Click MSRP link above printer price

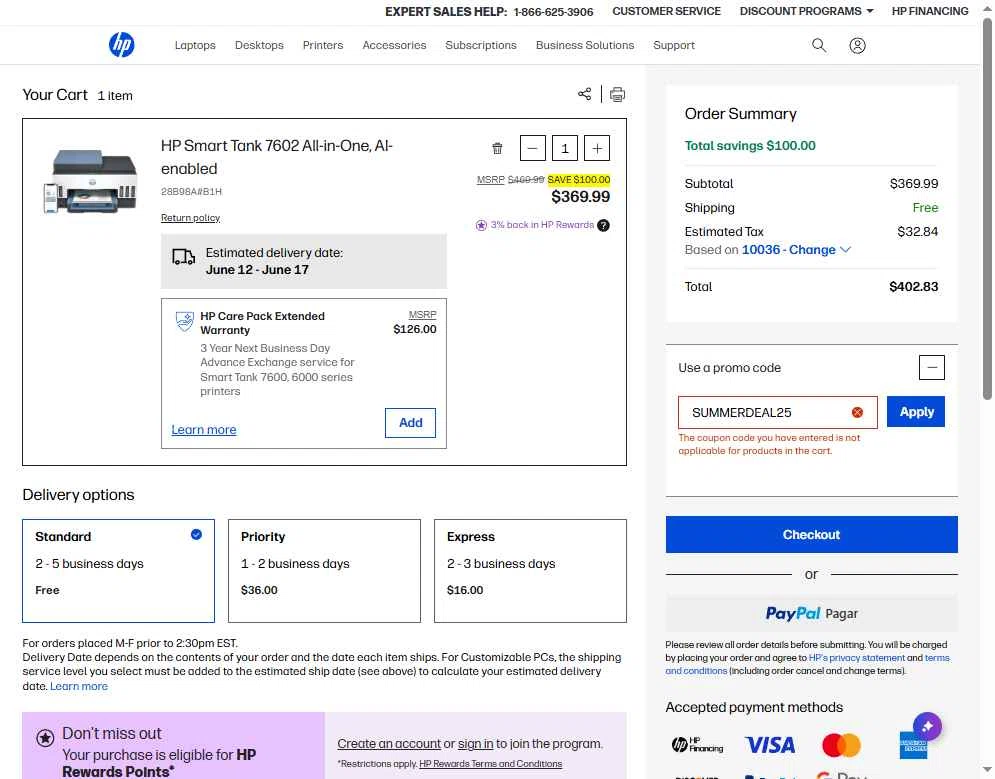pos(491,180)
